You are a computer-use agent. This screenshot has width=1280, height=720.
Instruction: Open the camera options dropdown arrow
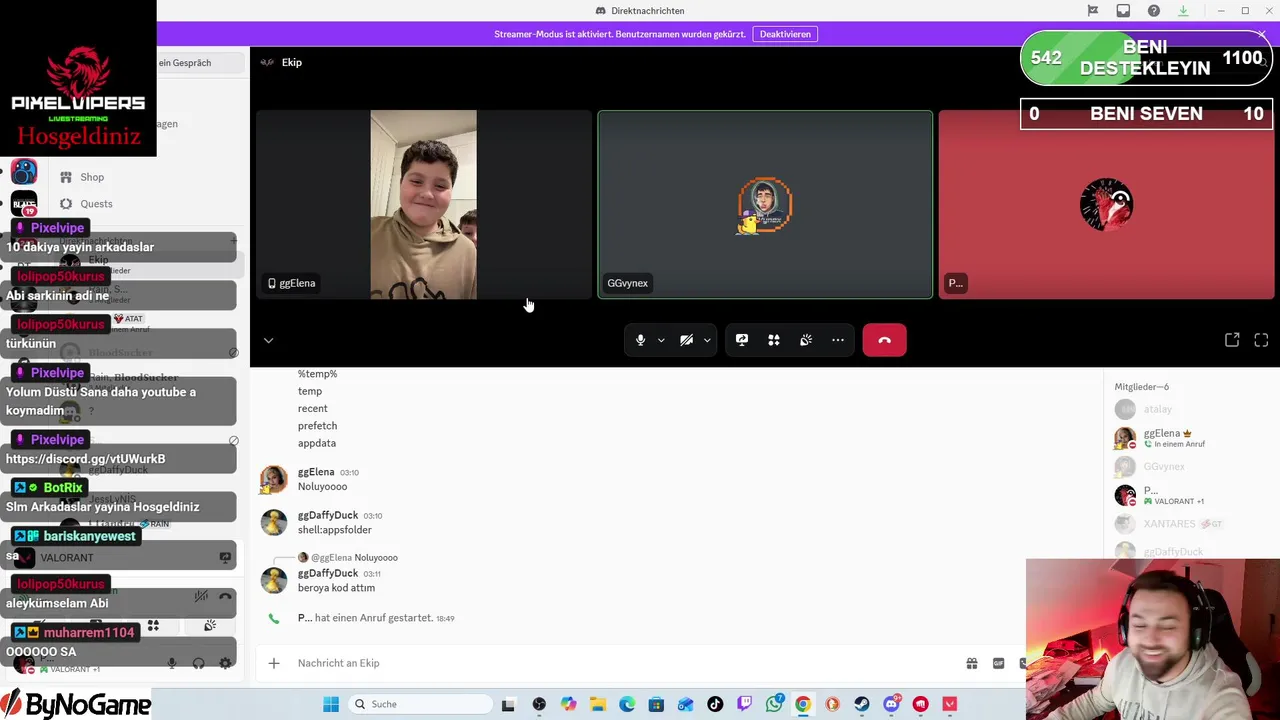707,340
